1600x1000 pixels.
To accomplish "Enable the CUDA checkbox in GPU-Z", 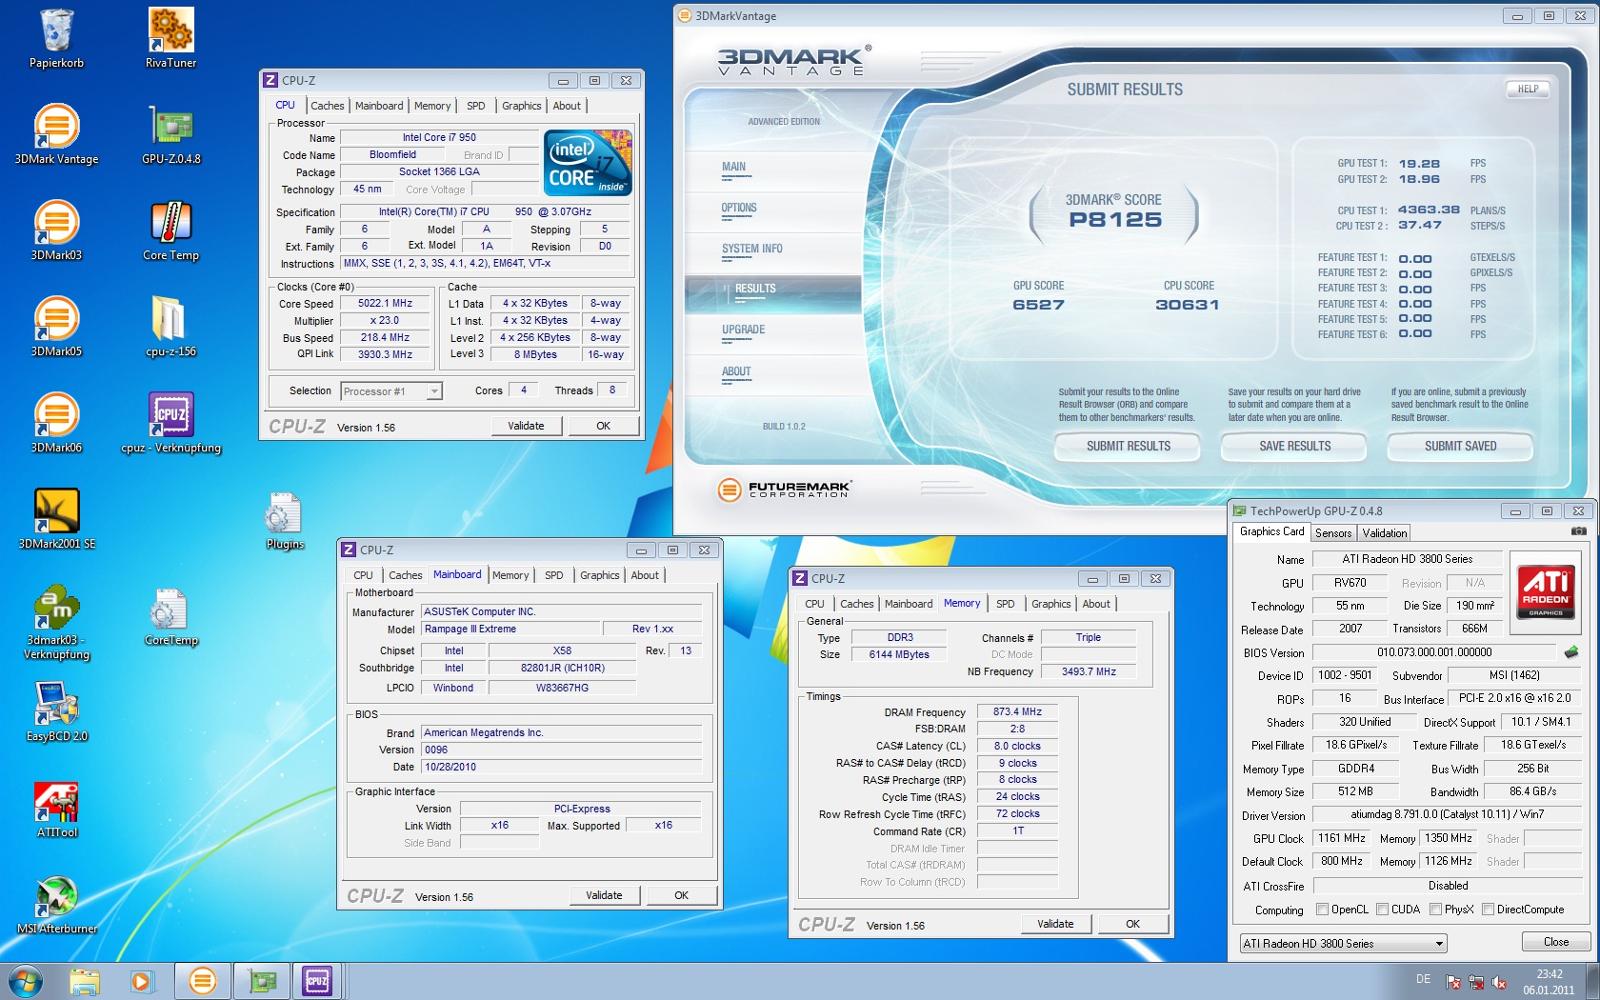I will point(1382,909).
